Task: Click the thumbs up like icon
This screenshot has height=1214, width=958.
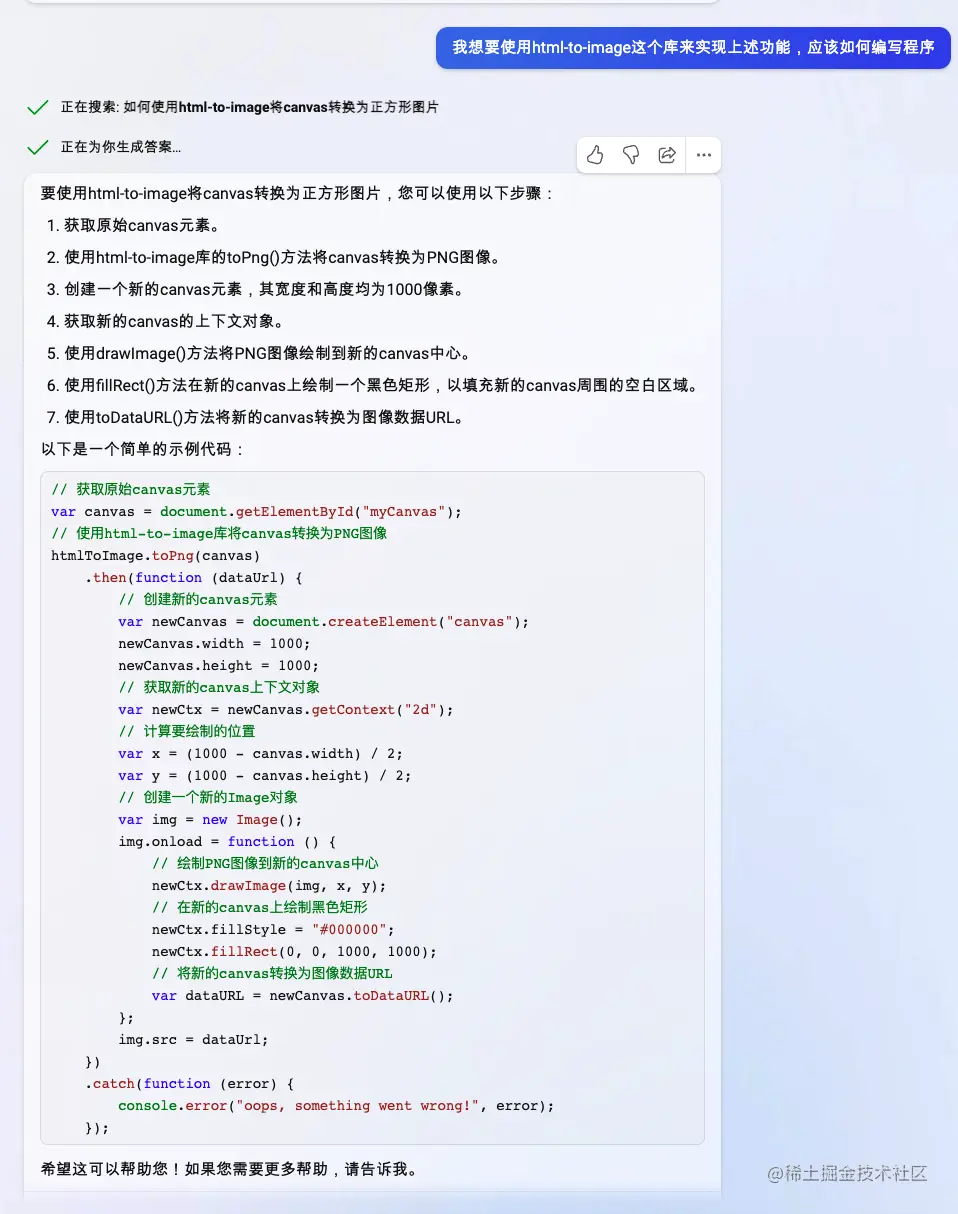Action: pyautogui.click(x=595, y=155)
